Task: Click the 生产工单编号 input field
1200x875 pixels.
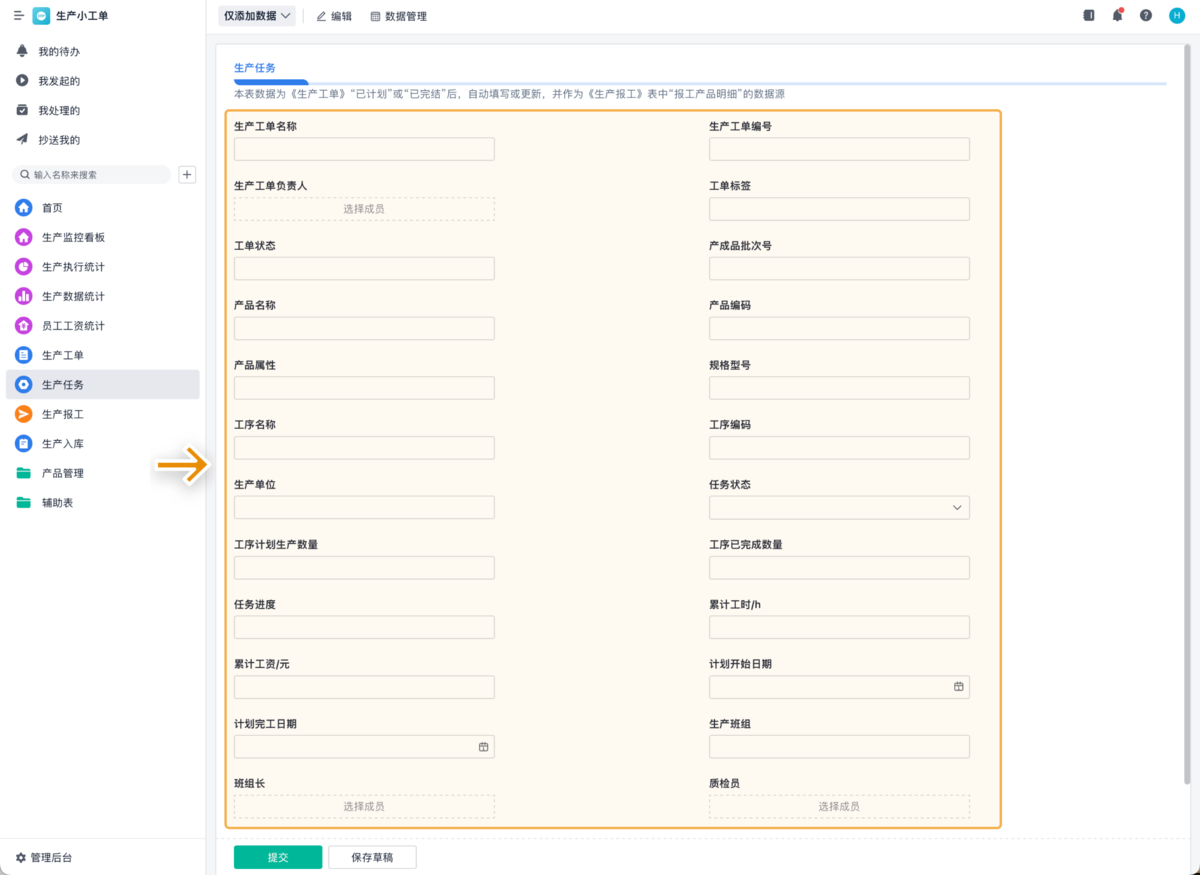Action: point(839,149)
